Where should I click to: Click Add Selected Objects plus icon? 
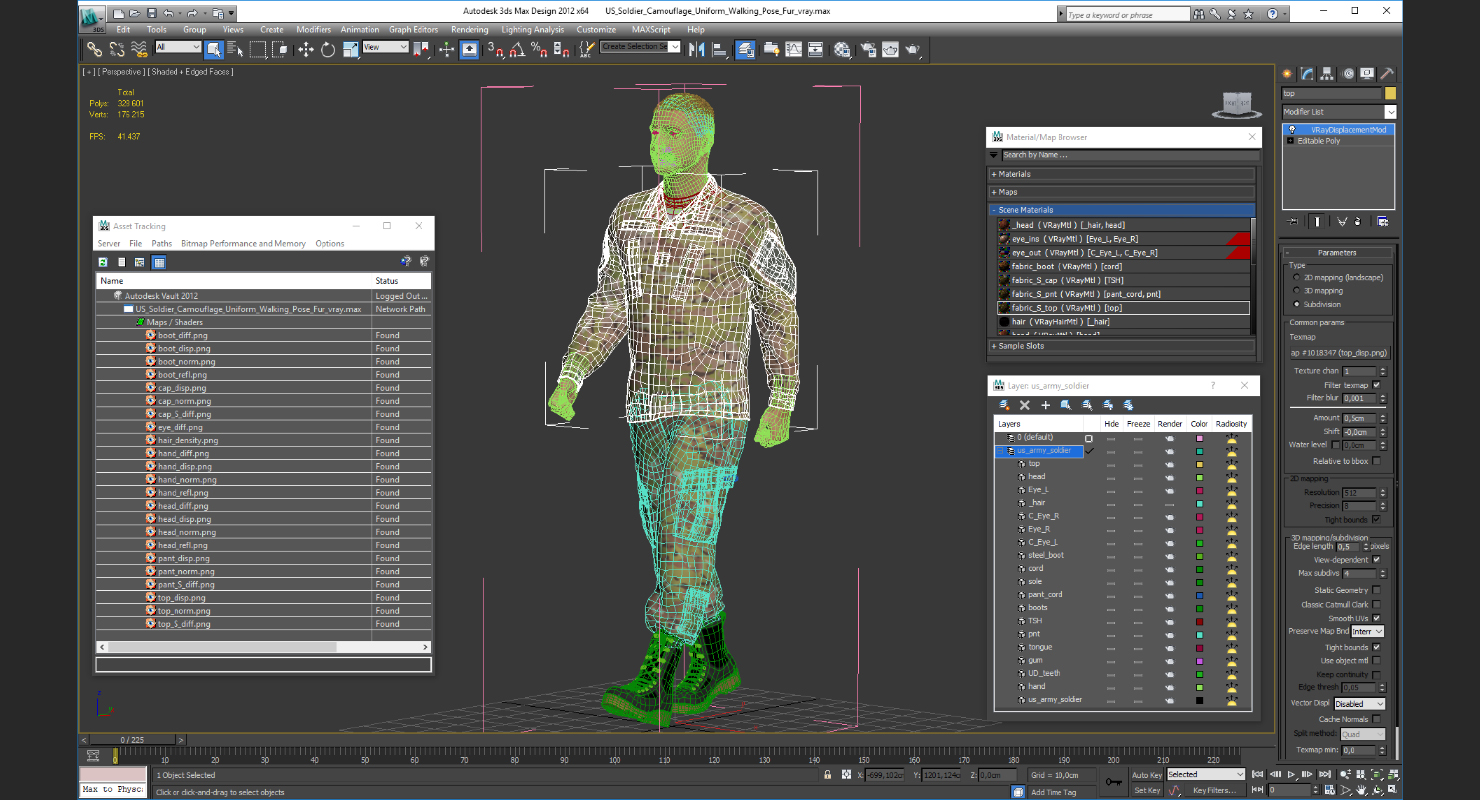pos(1046,405)
